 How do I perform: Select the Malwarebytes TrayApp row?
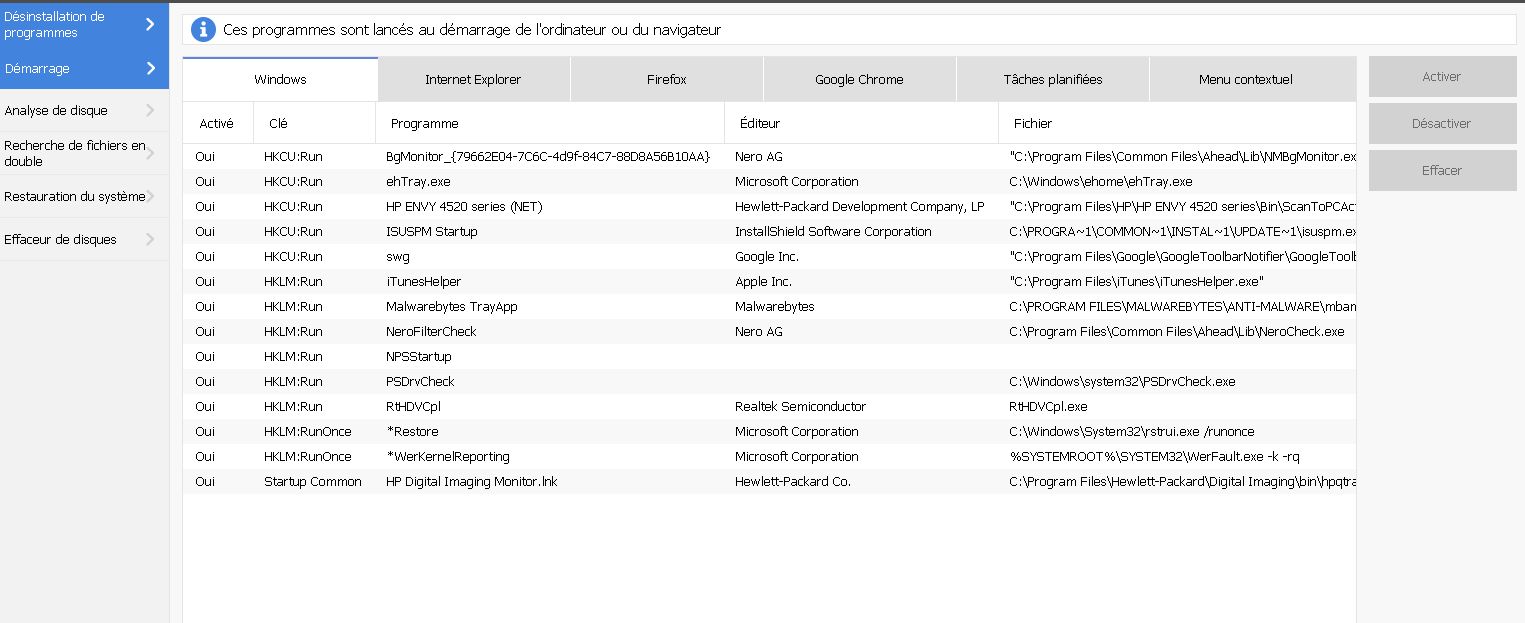pyautogui.click(x=451, y=306)
